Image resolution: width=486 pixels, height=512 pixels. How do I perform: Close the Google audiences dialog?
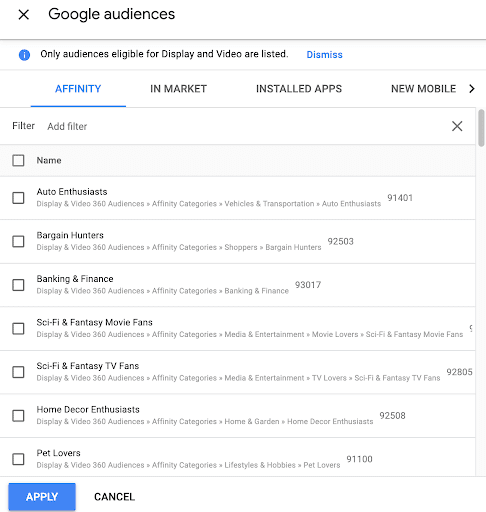click(24, 15)
